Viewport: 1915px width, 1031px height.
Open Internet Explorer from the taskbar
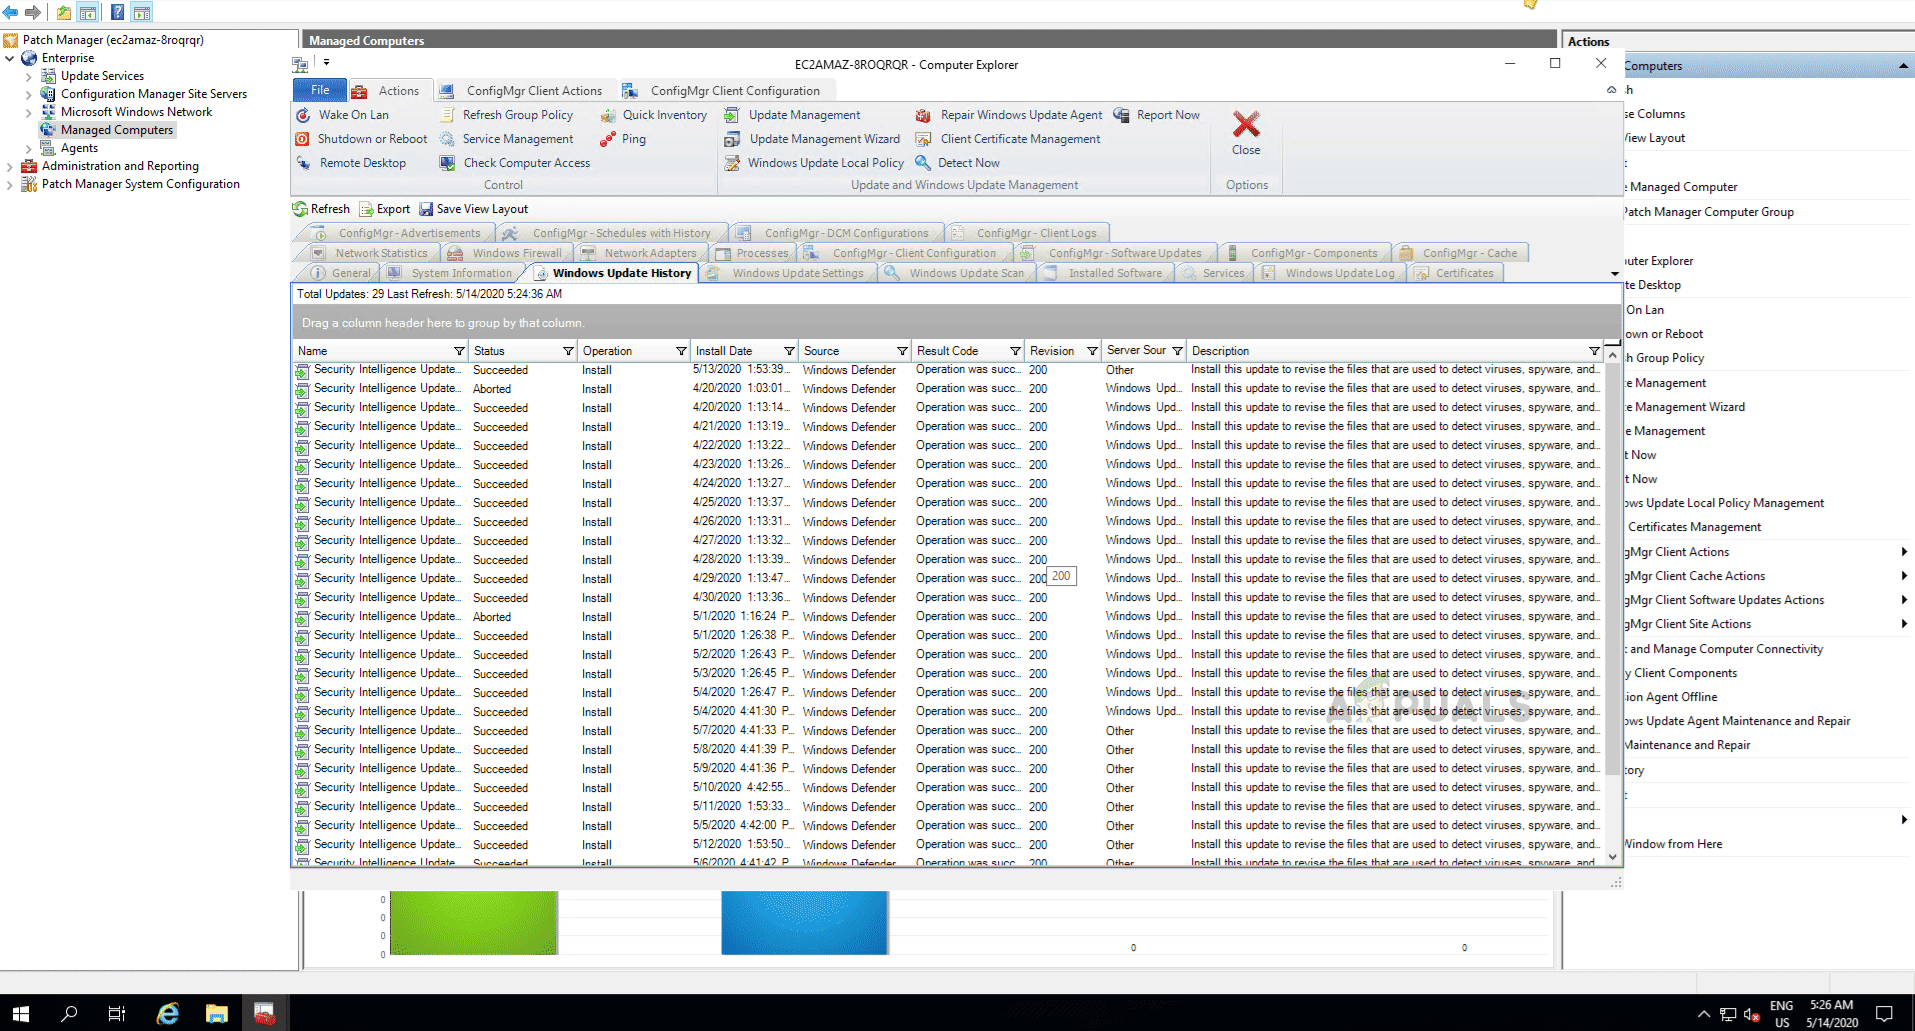(167, 1013)
